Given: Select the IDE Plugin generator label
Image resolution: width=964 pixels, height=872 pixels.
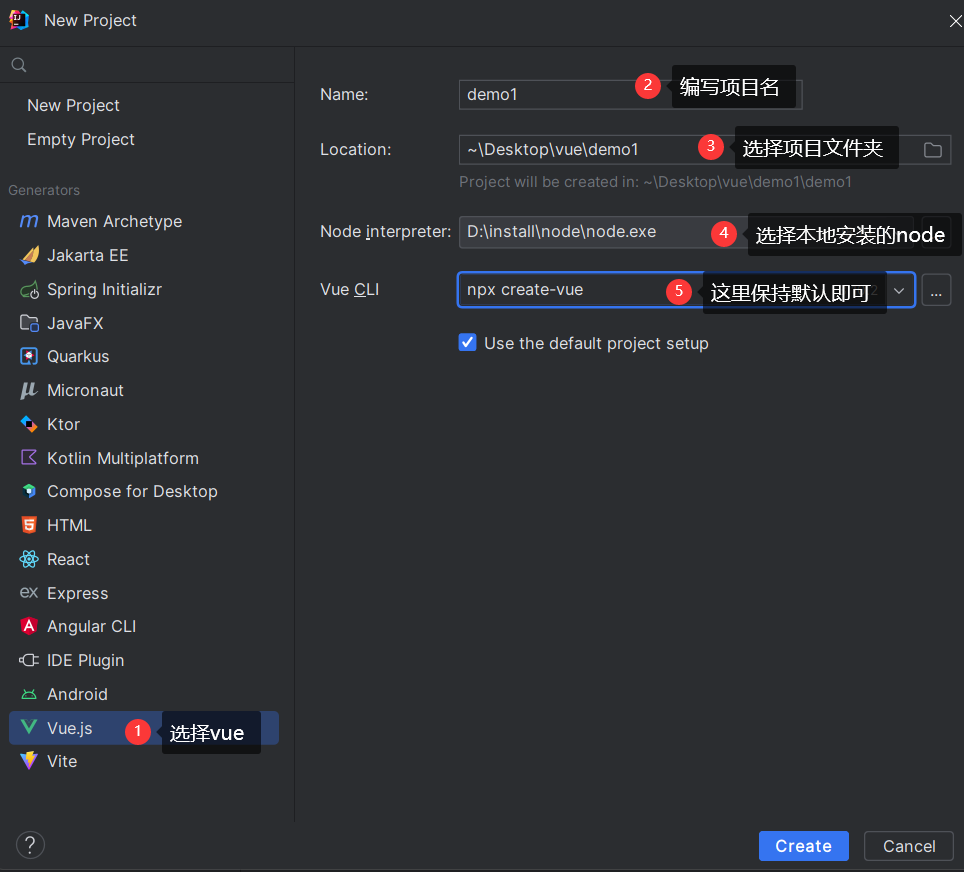Looking at the screenshot, I should point(85,660).
